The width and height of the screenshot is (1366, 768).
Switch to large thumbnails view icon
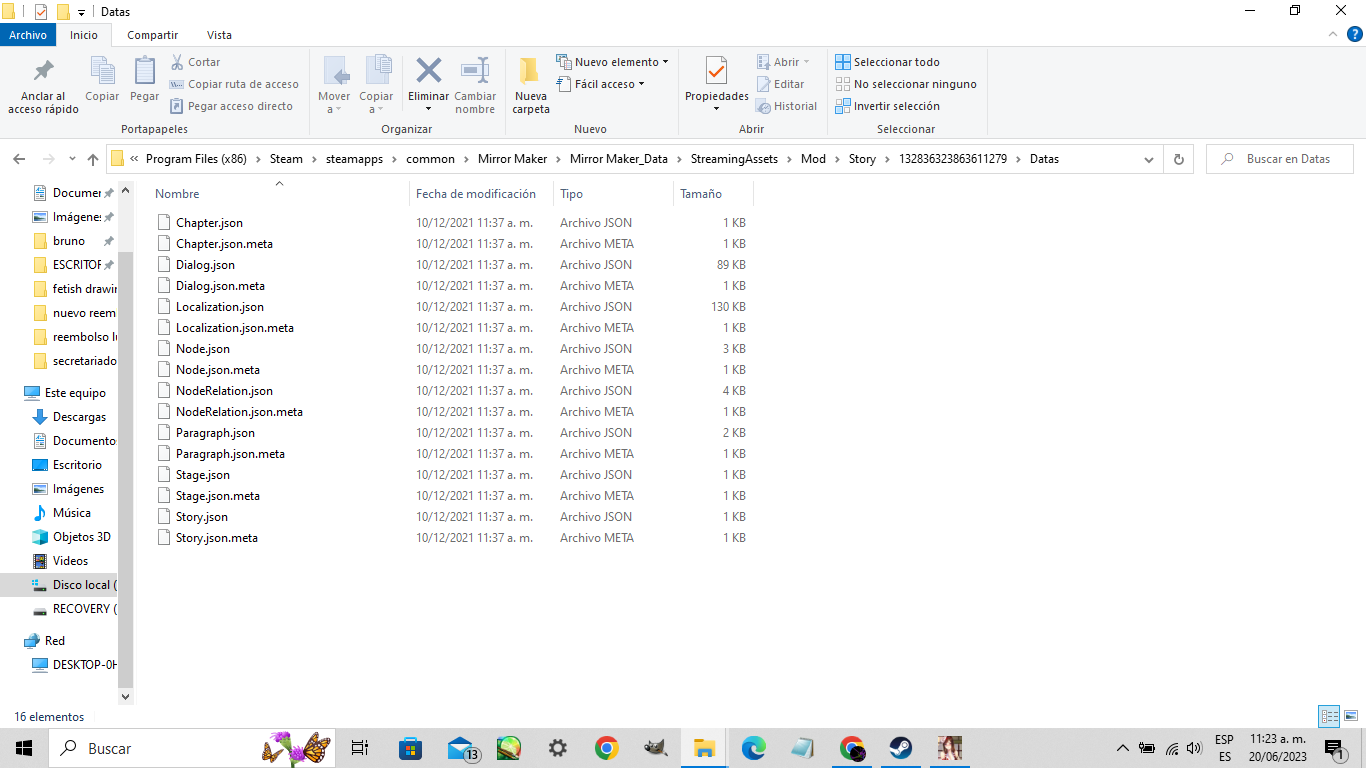[x=1350, y=716]
